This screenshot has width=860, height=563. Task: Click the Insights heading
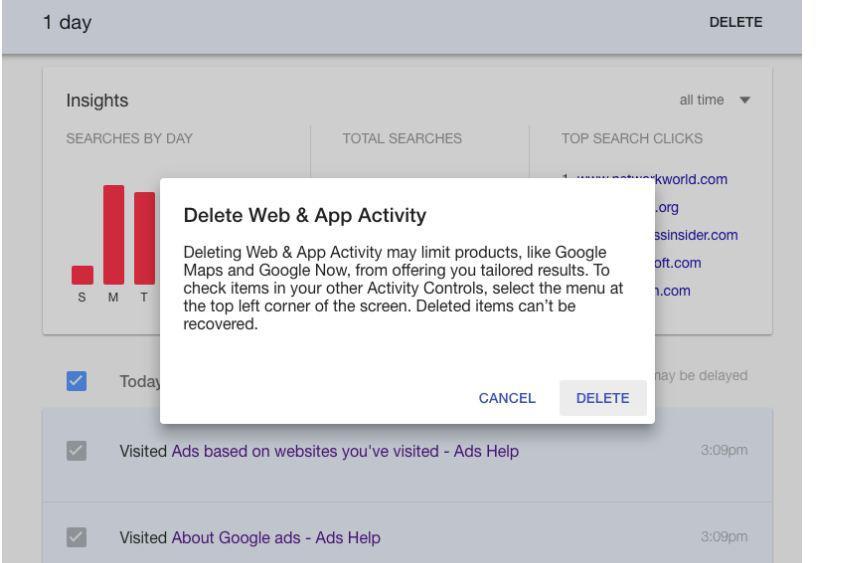click(x=97, y=100)
